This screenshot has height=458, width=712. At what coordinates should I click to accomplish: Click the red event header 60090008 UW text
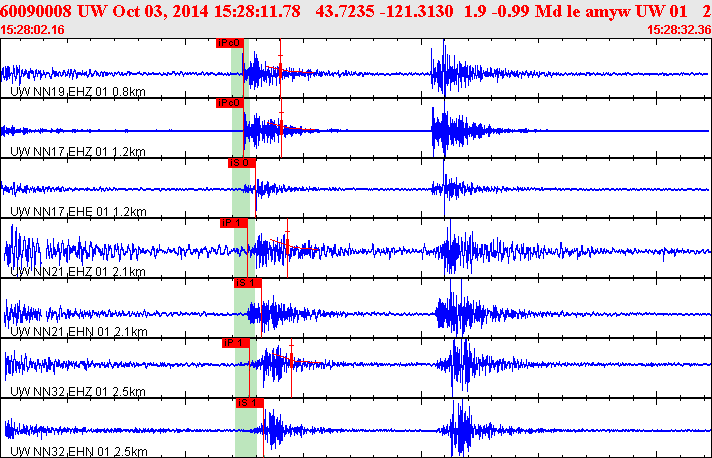54,11
